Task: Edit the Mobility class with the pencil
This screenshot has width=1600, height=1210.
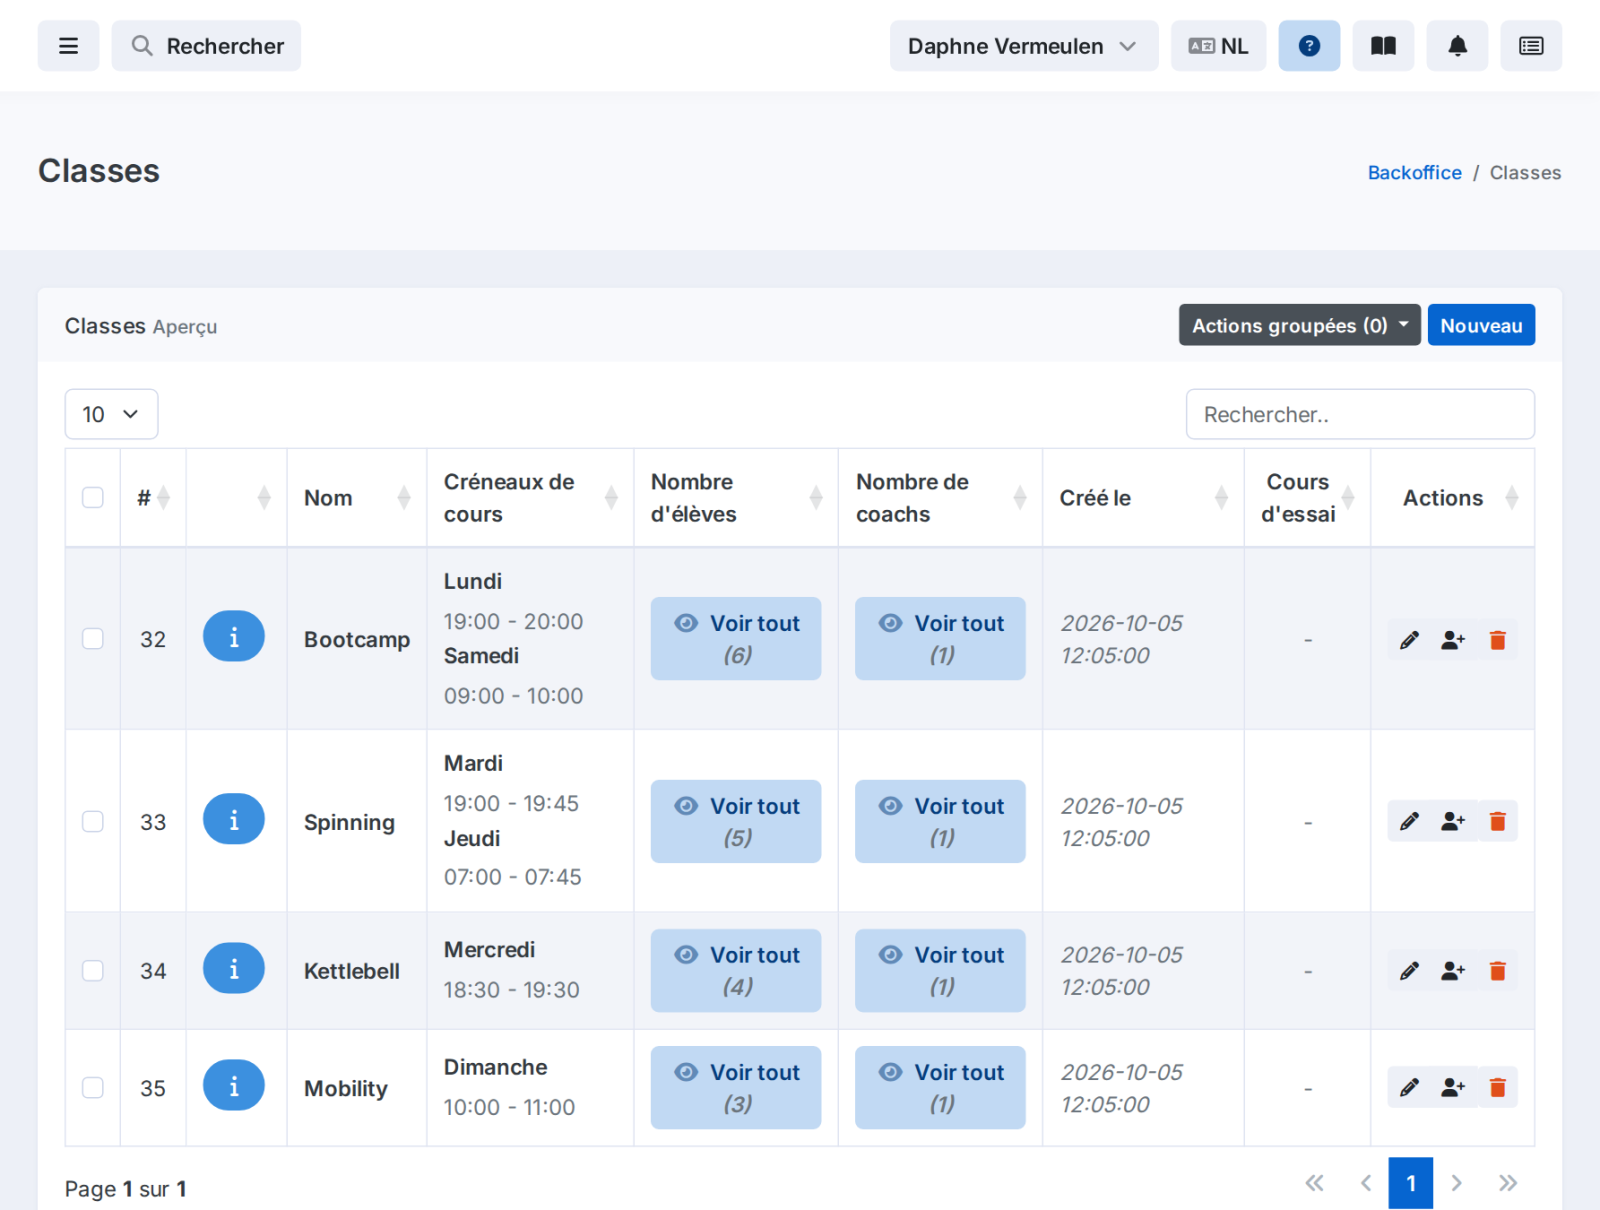Action: [1409, 1088]
